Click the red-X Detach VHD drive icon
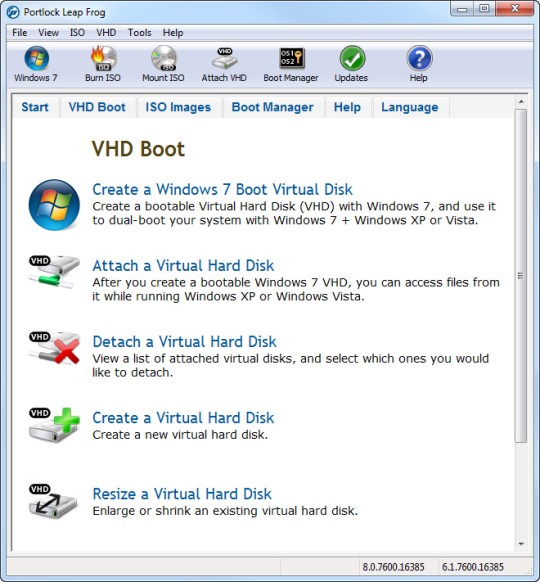This screenshot has width=540, height=582. pyautogui.click(x=54, y=348)
